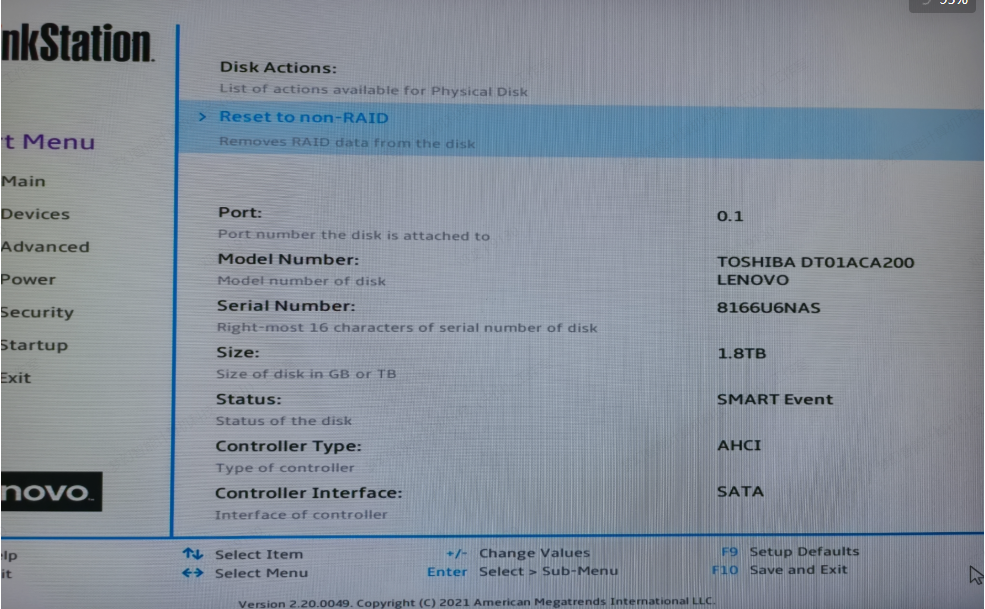This screenshot has height=609, width=985.
Task: Click the Status: label
Action: pyautogui.click(x=249, y=399)
